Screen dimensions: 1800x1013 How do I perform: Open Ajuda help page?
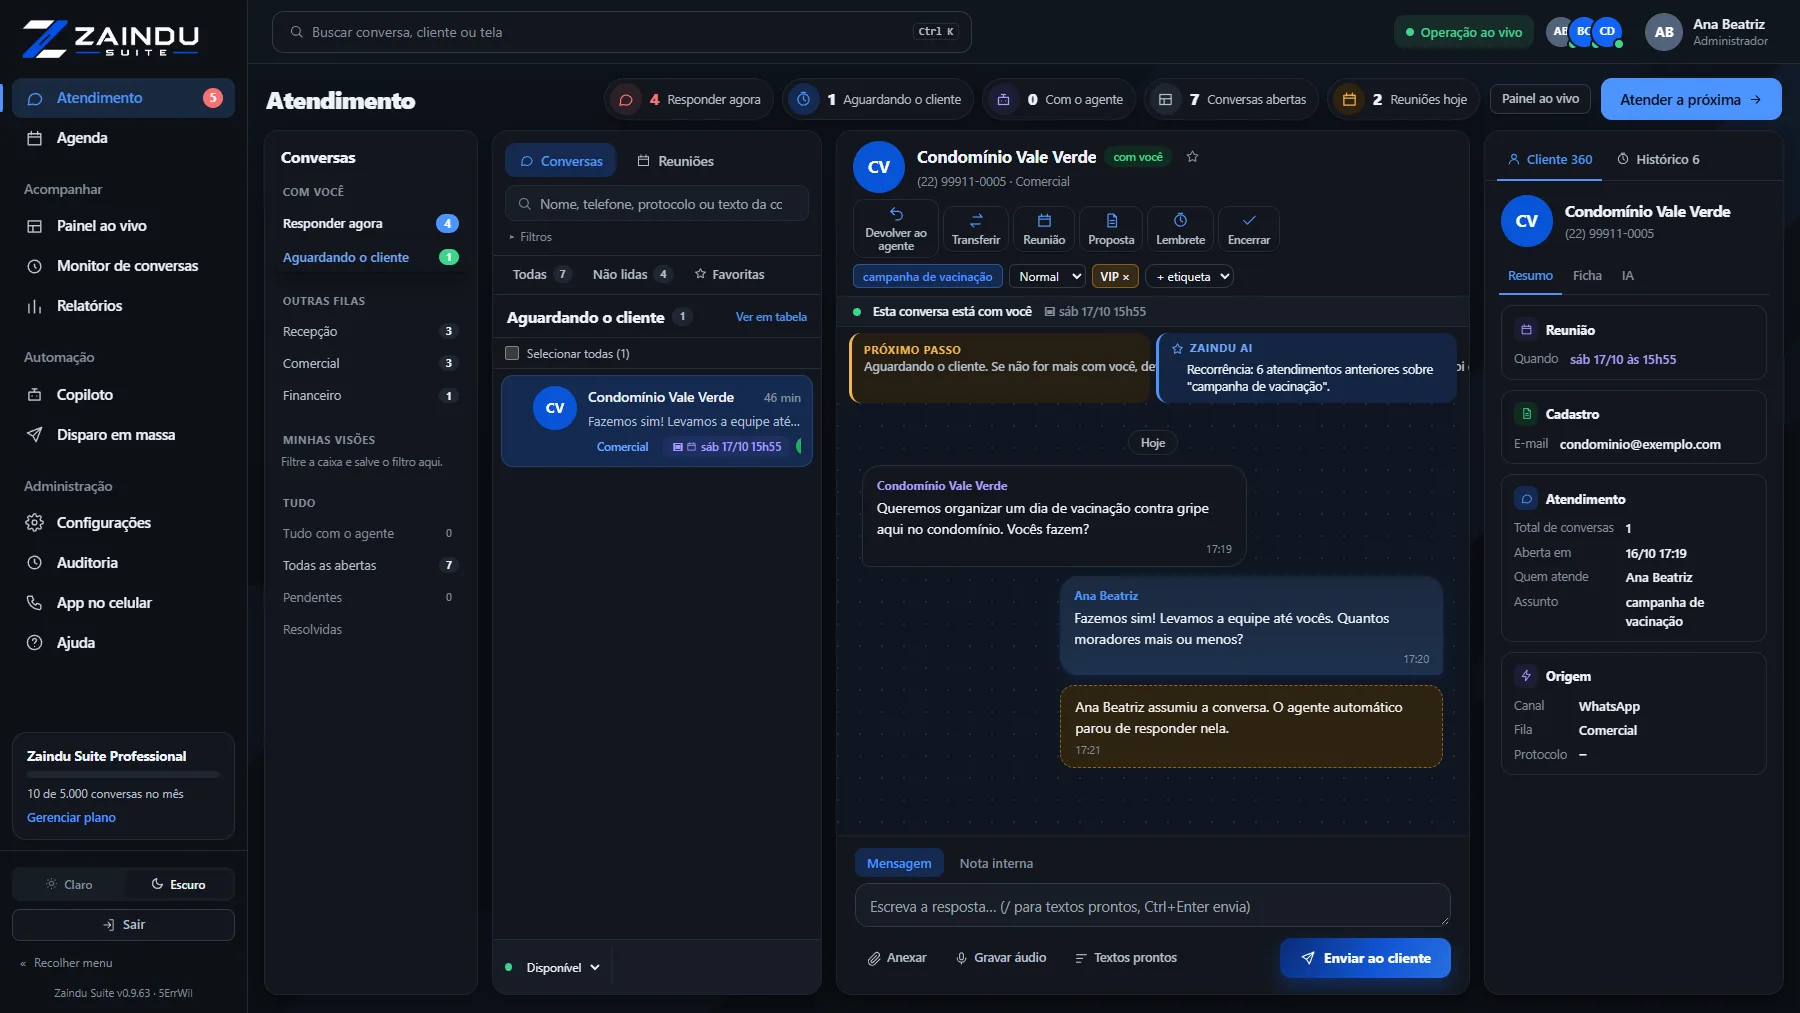[x=123, y=643]
